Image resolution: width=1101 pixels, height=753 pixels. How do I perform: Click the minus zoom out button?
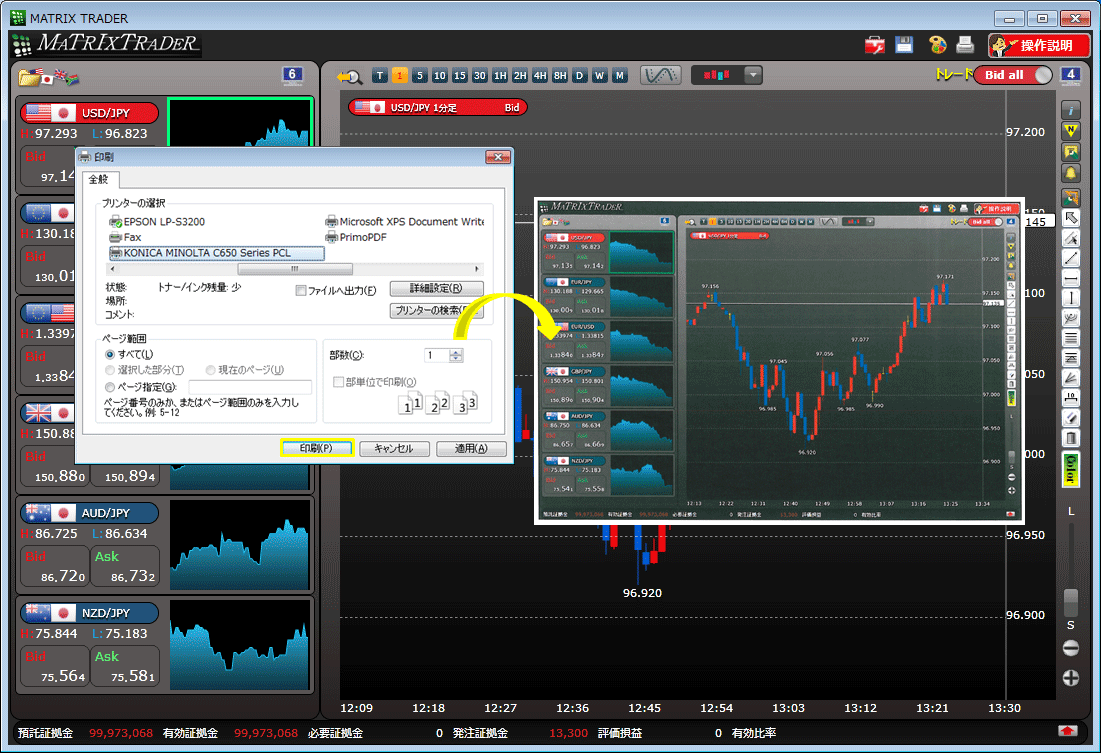click(x=1070, y=648)
